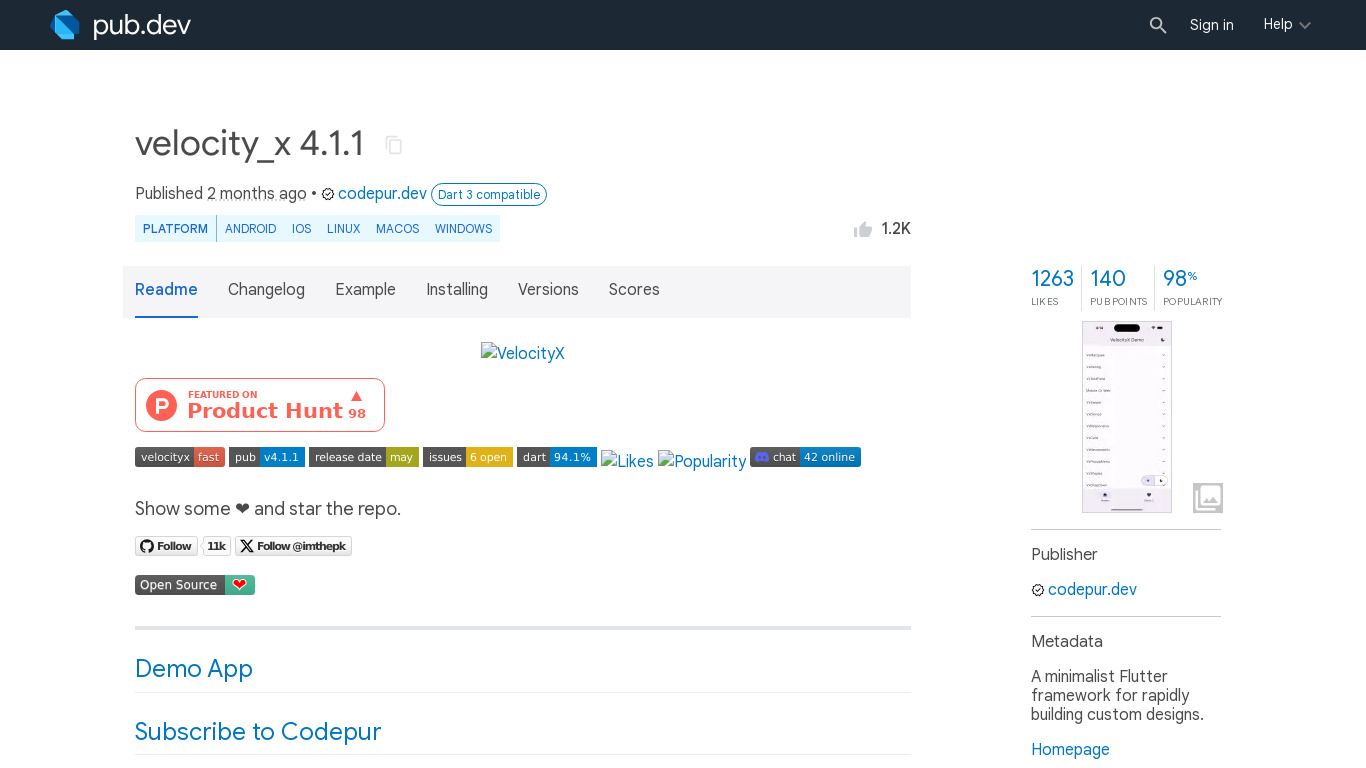Click the GitHub Follow button

click(x=166, y=546)
